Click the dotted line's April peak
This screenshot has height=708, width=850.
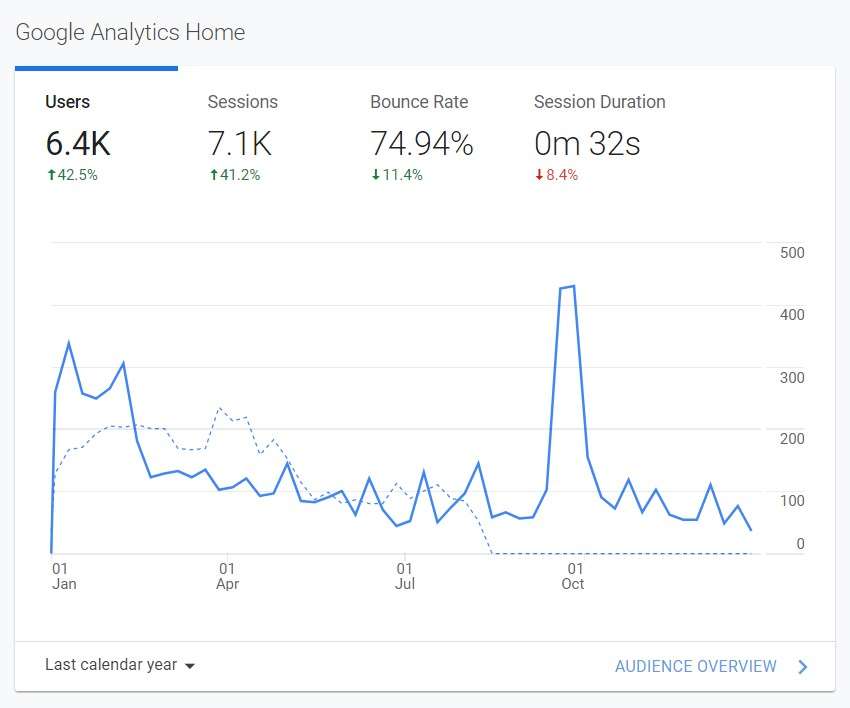[220, 408]
